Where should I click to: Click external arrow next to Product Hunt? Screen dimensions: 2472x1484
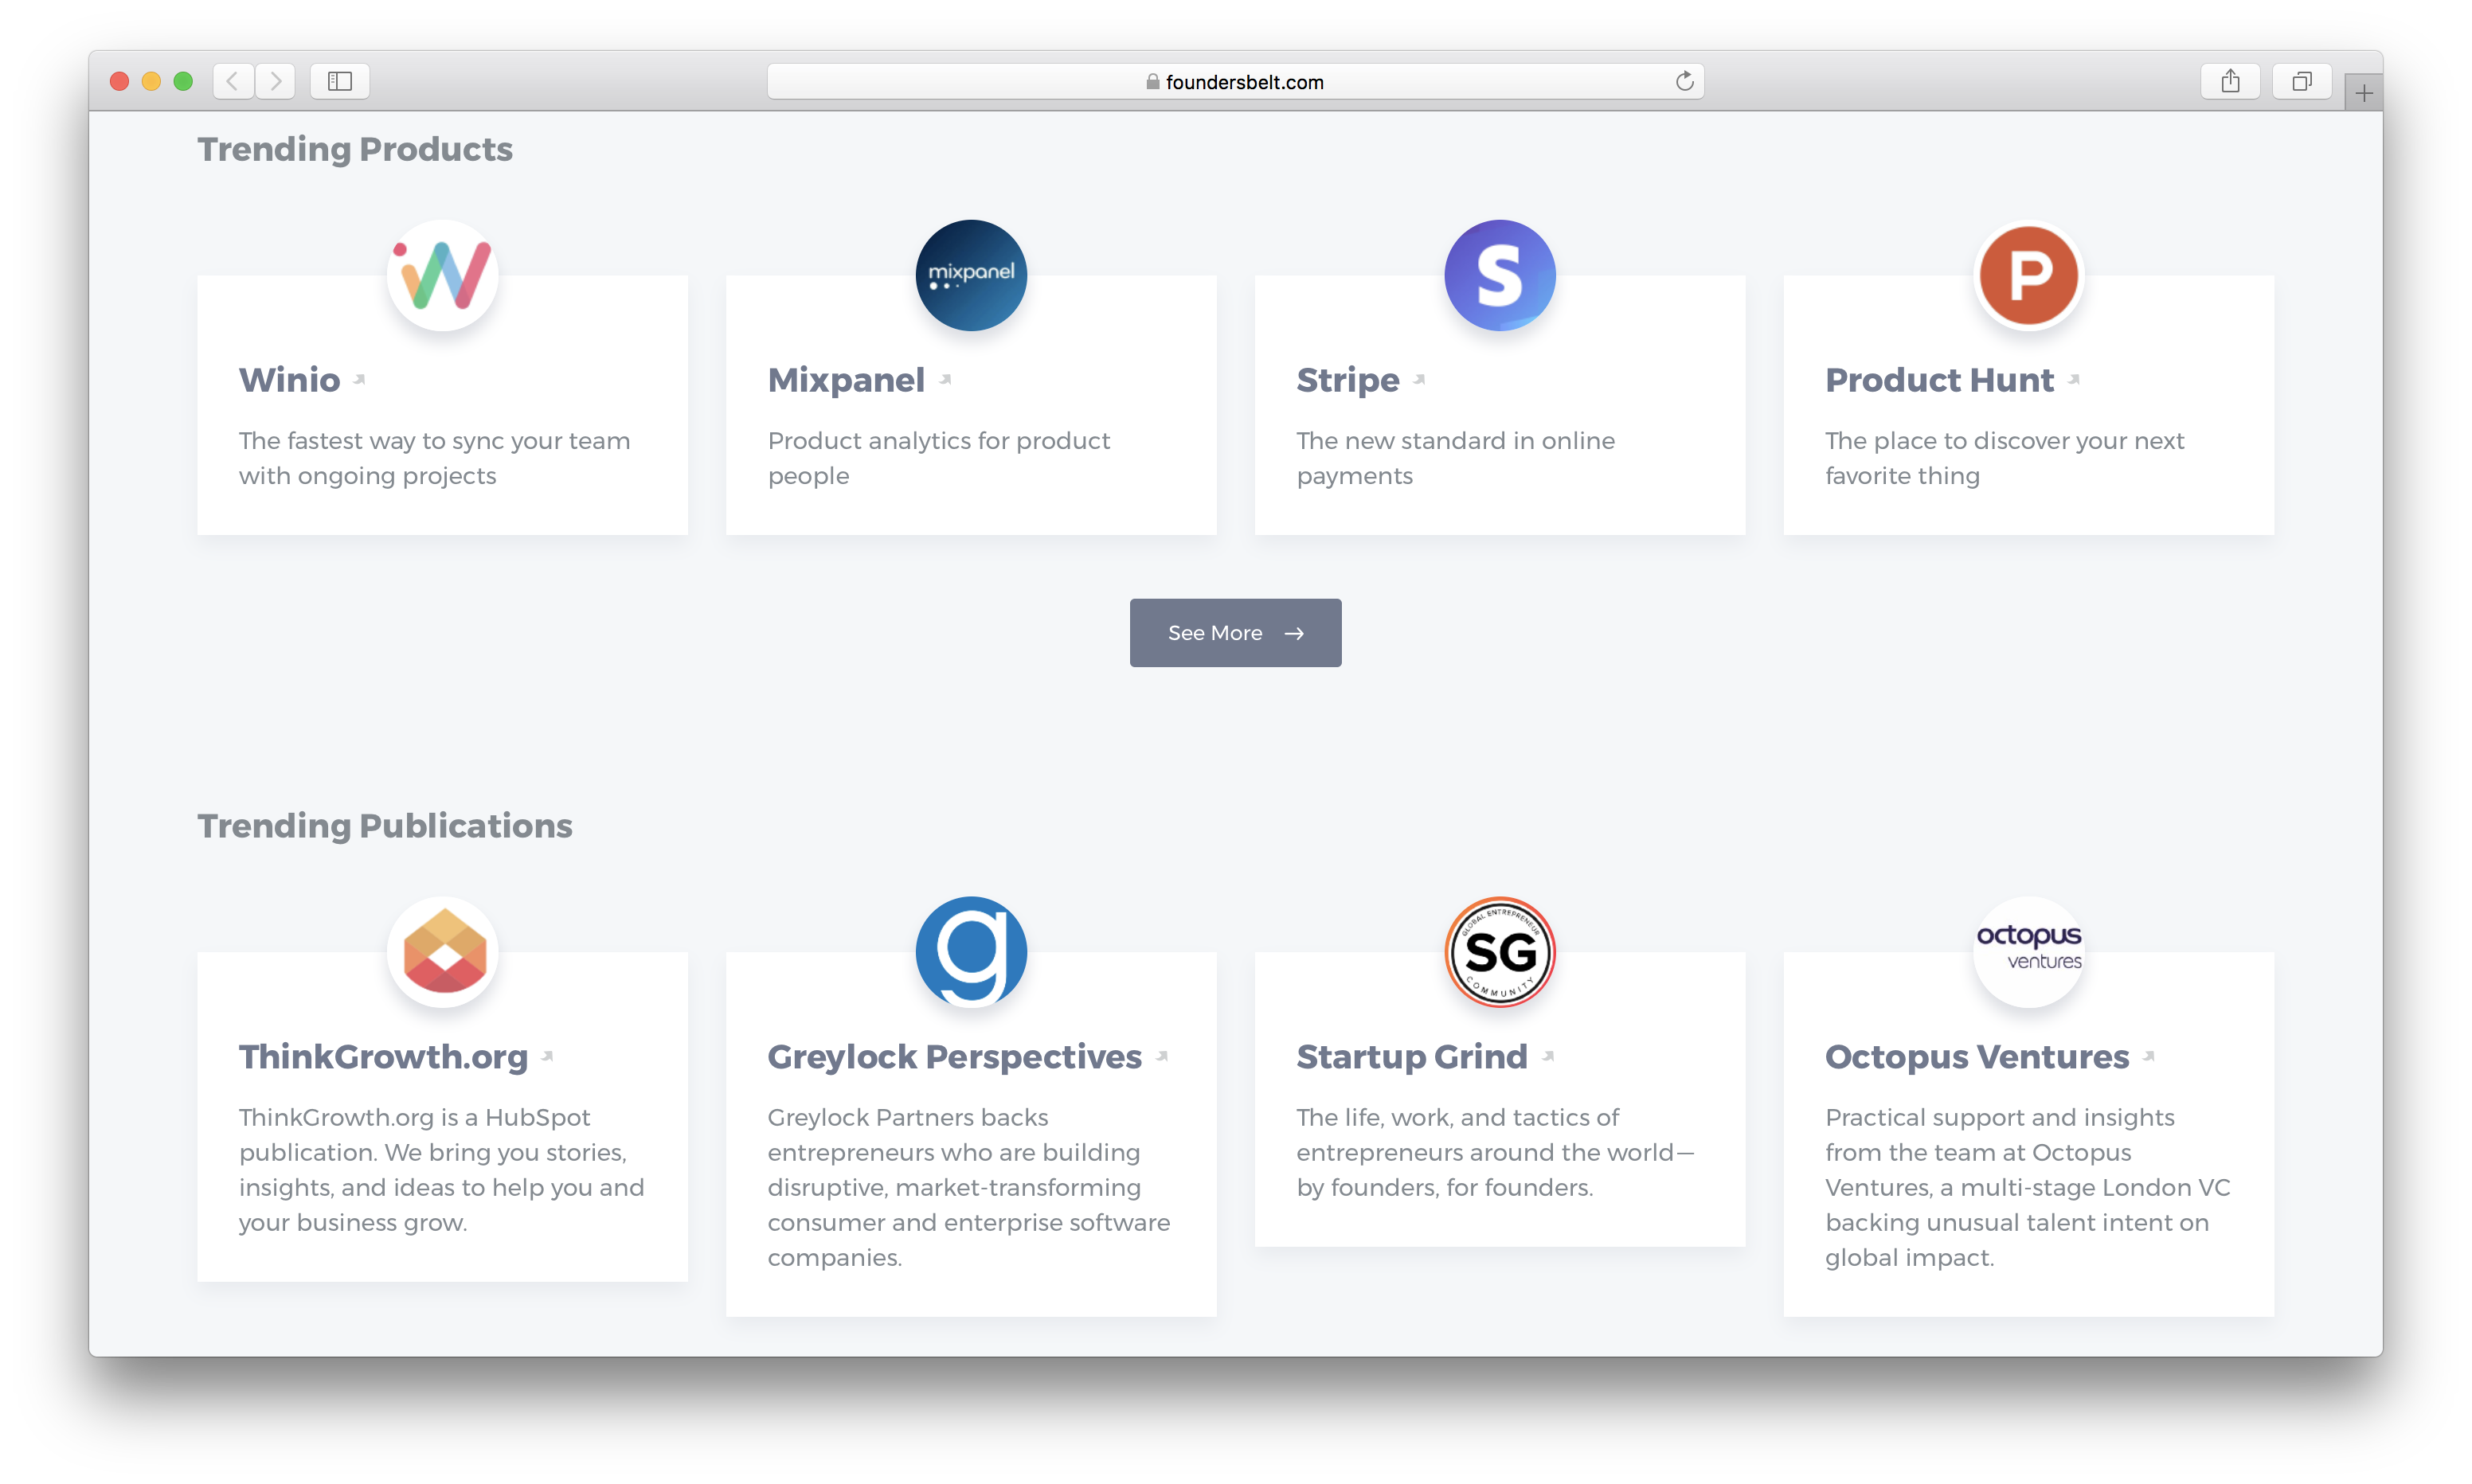coord(2074,379)
